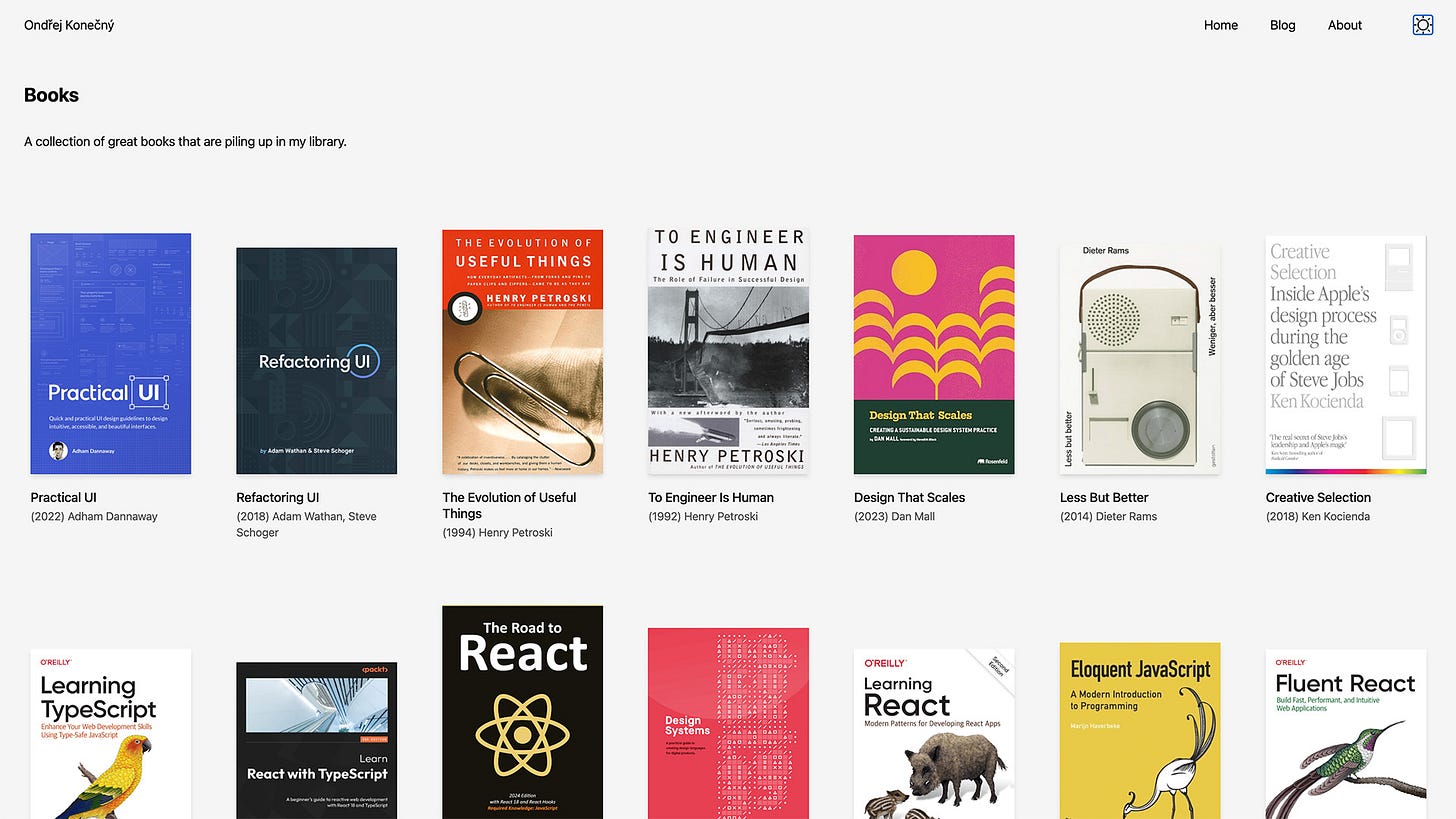Go to the Blog page
Image resolution: width=1456 pixels, height=819 pixels.
(x=1283, y=25)
